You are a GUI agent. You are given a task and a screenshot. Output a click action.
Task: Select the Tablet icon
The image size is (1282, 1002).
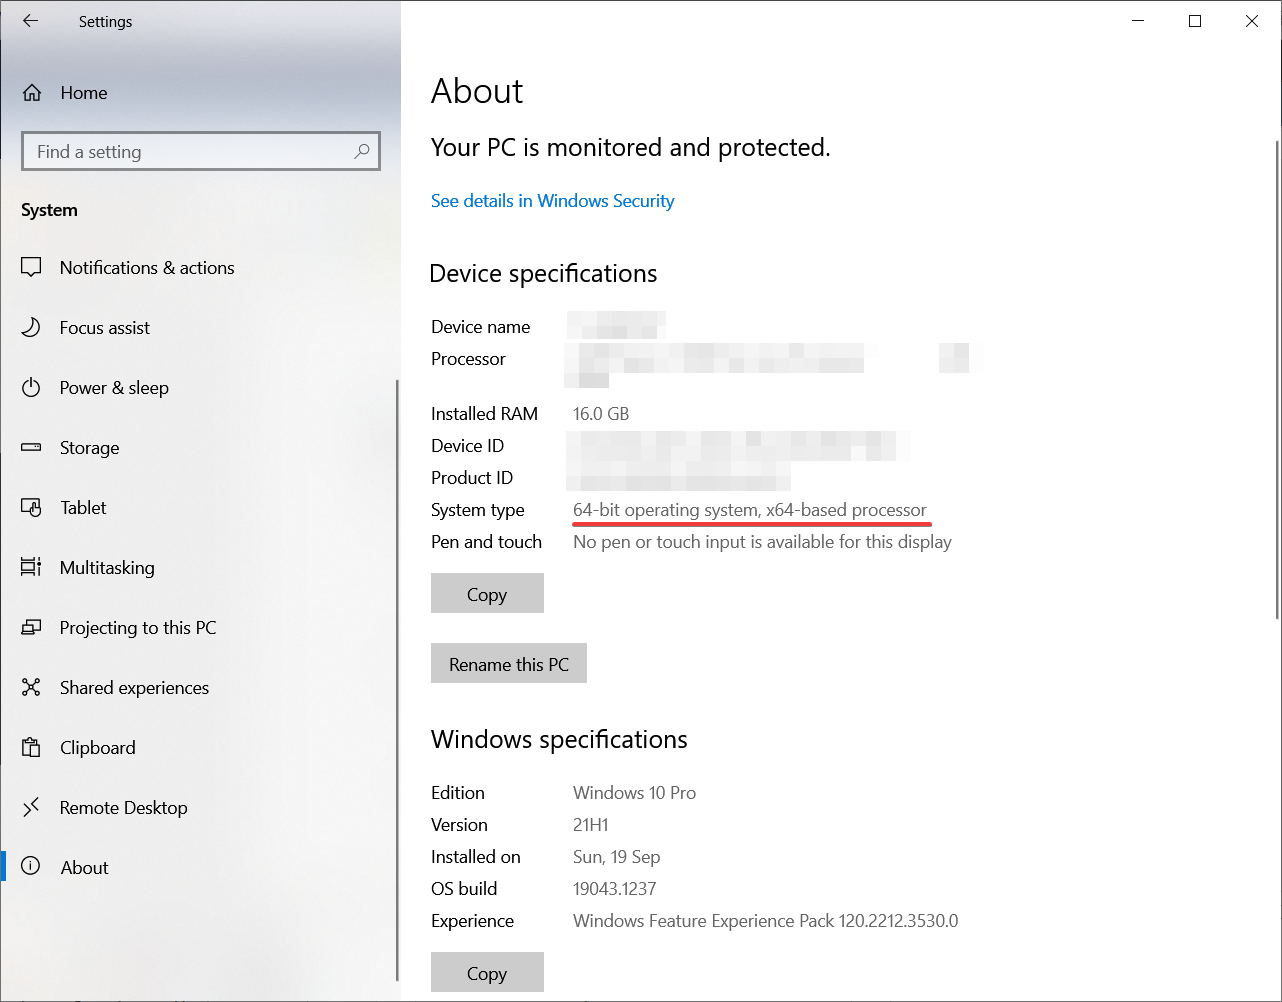(31, 508)
